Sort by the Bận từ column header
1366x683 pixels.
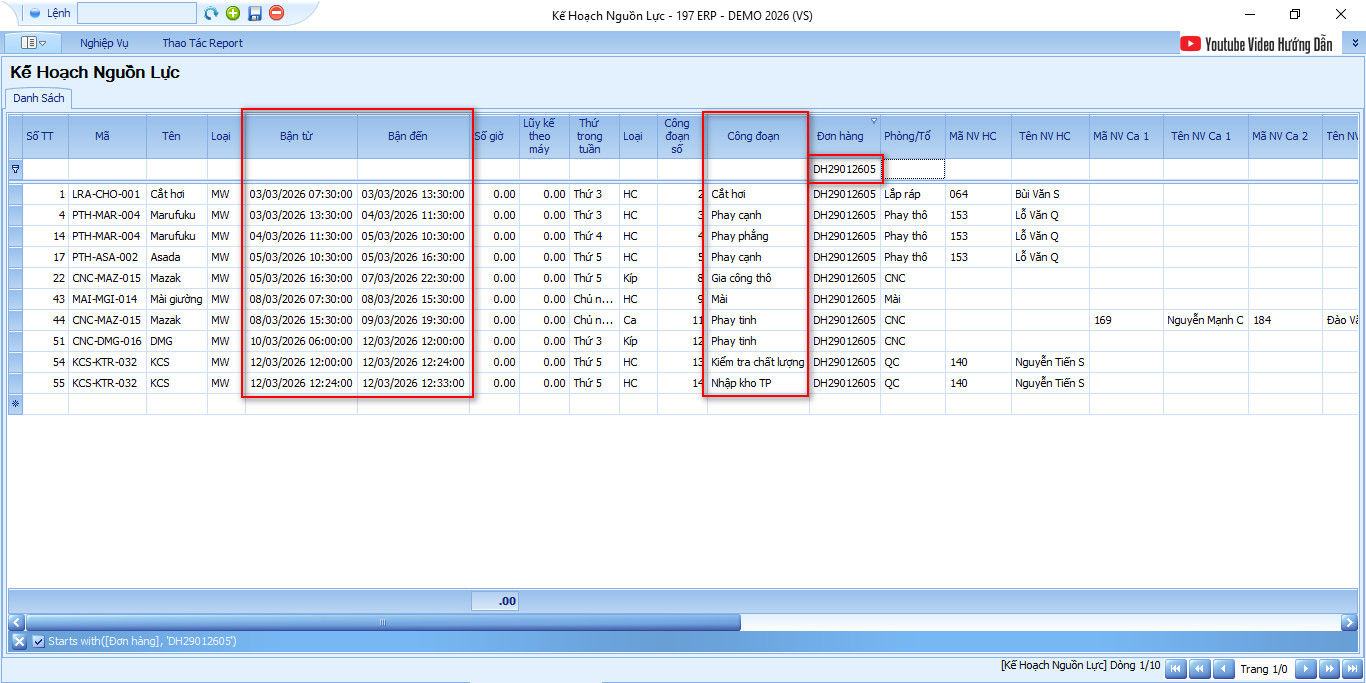pyautogui.click(x=297, y=136)
